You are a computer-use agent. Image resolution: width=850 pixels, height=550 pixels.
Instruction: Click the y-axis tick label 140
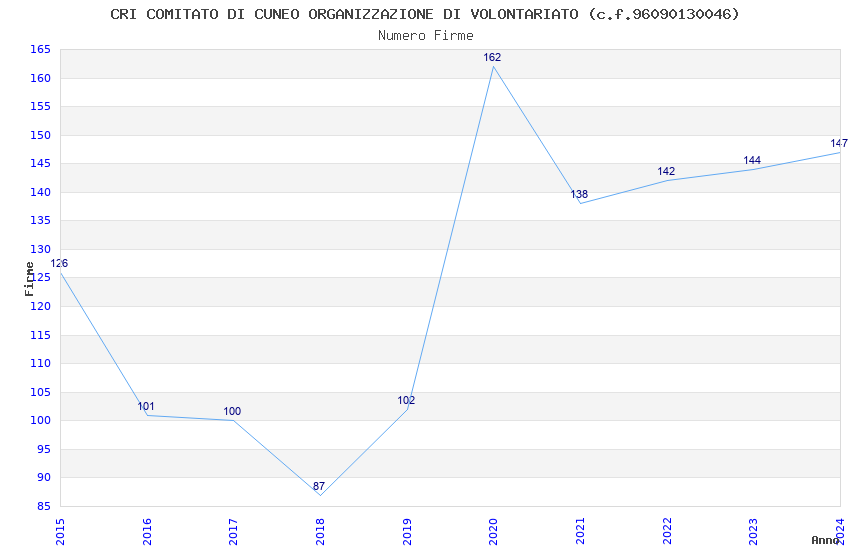[x=40, y=192]
